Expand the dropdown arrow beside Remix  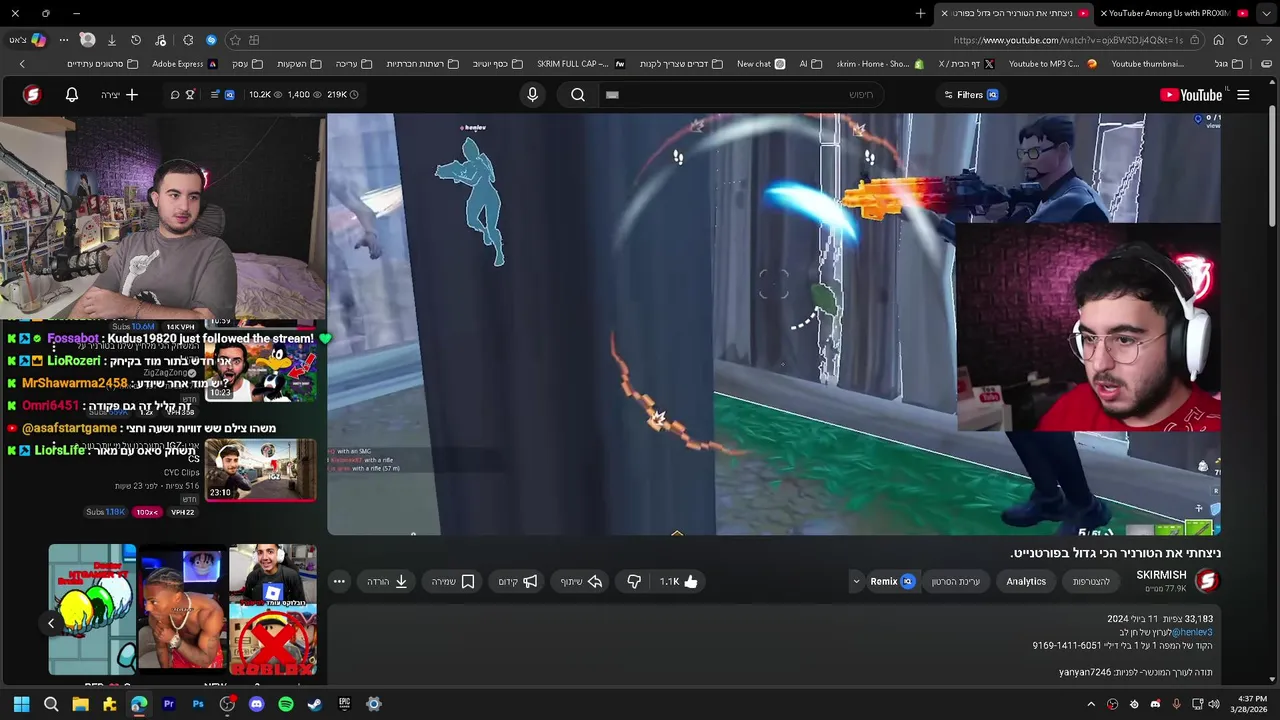(856, 581)
